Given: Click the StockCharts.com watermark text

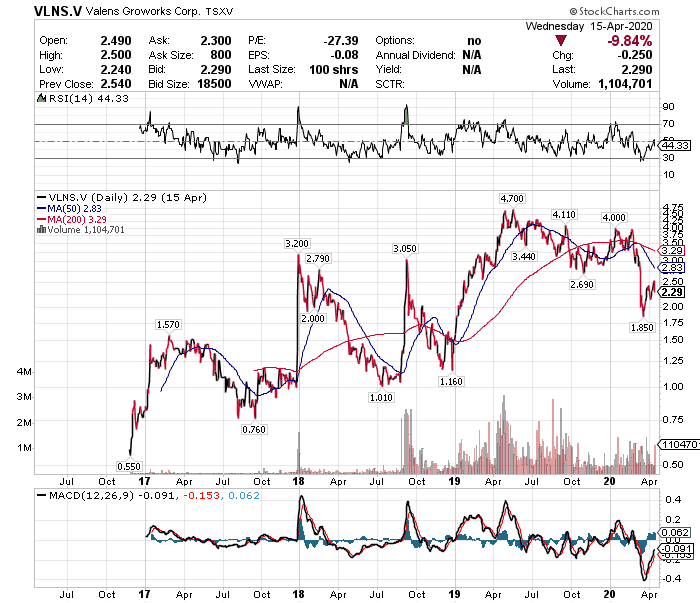Looking at the screenshot, I should point(614,11).
